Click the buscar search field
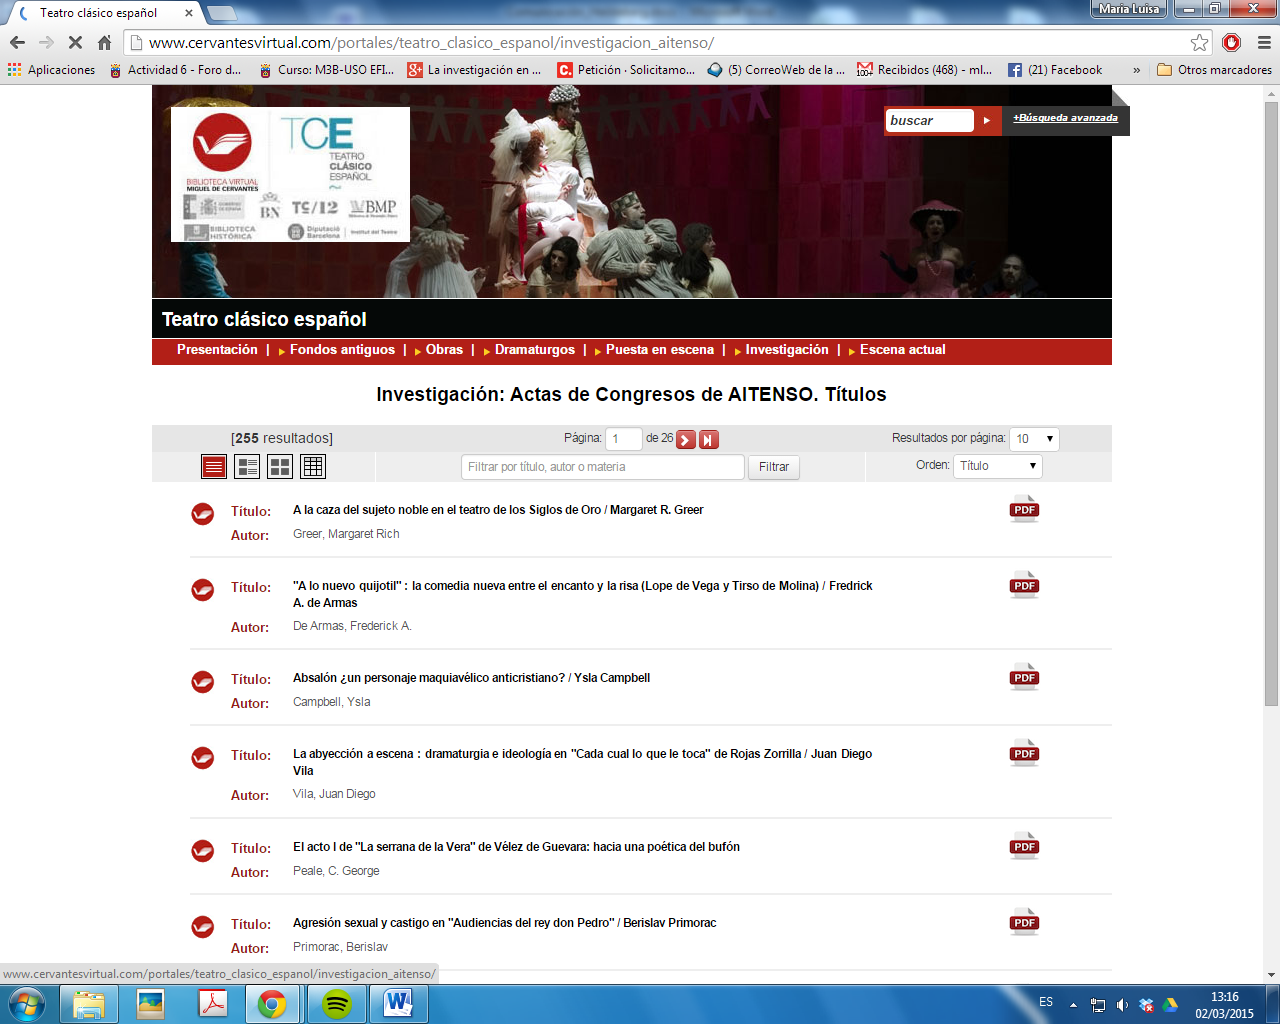Image resolution: width=1280 pixels, height=1024 pixels. tap(930, 120)
